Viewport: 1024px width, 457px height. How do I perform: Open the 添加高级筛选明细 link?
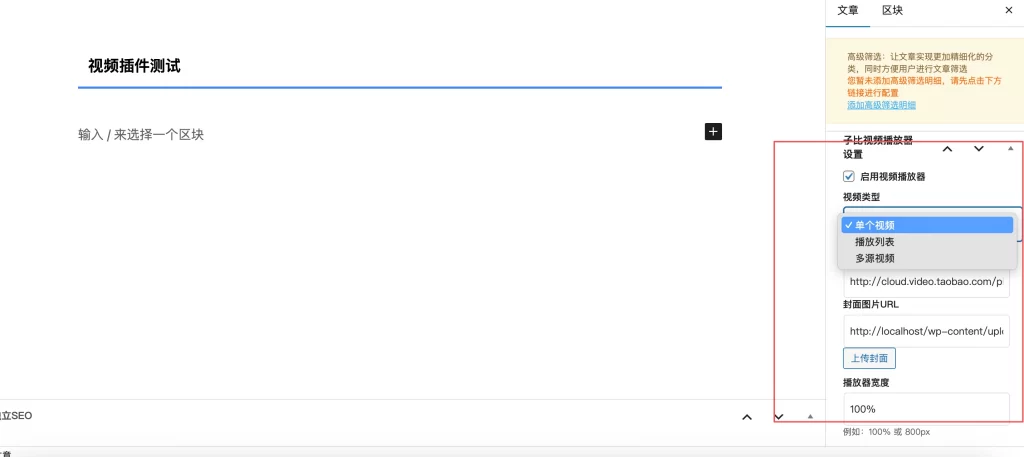pos(881,105)
